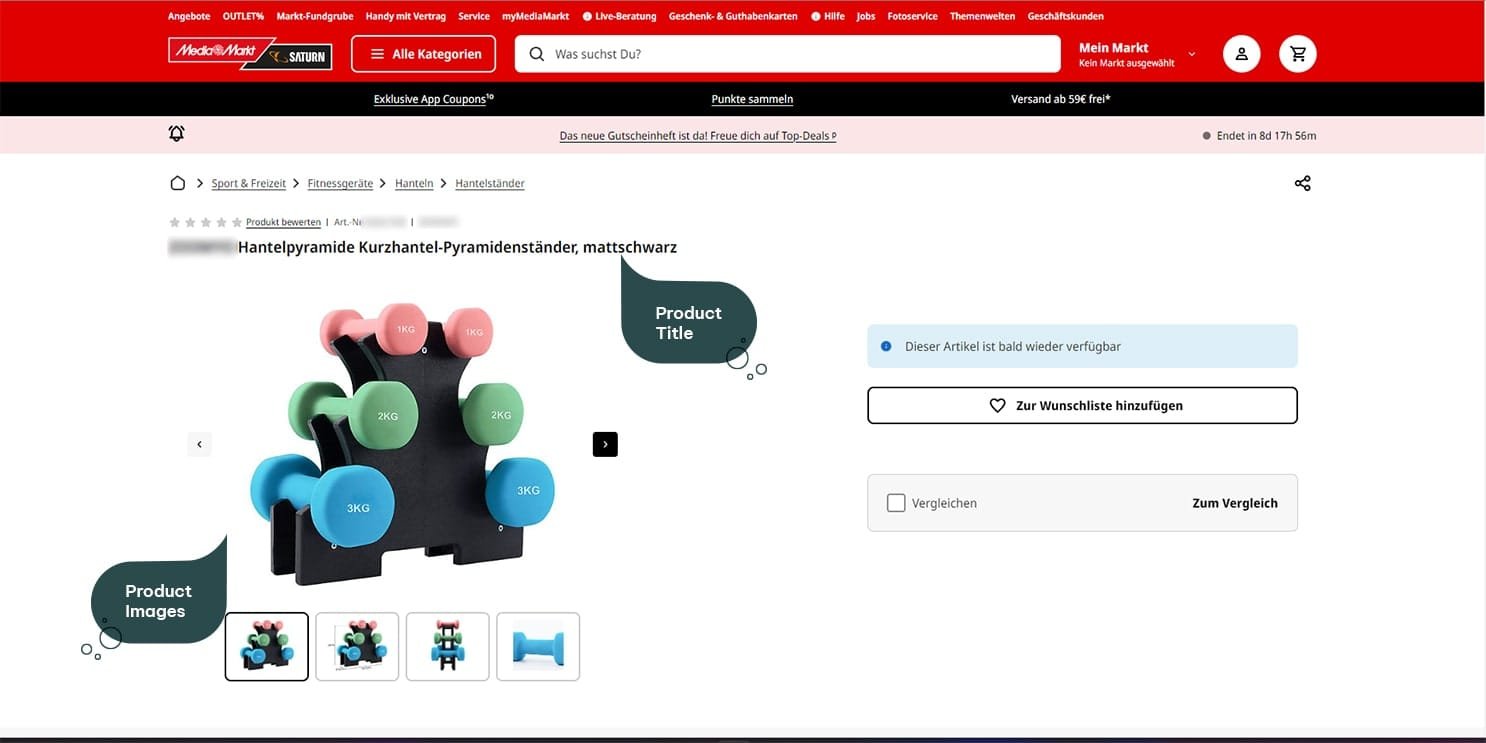The height and width of the screenshot is (743, 1486).
Task: Click the share icon
Action: click(1302, 183)
